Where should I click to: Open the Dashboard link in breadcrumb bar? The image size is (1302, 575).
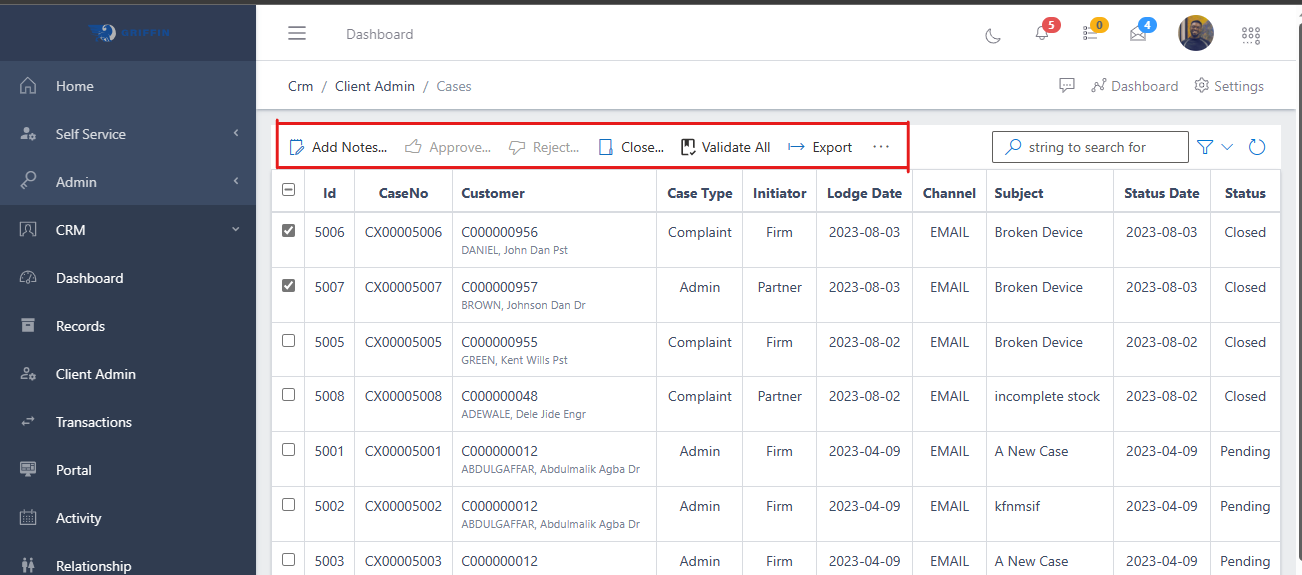(1135, 86)
